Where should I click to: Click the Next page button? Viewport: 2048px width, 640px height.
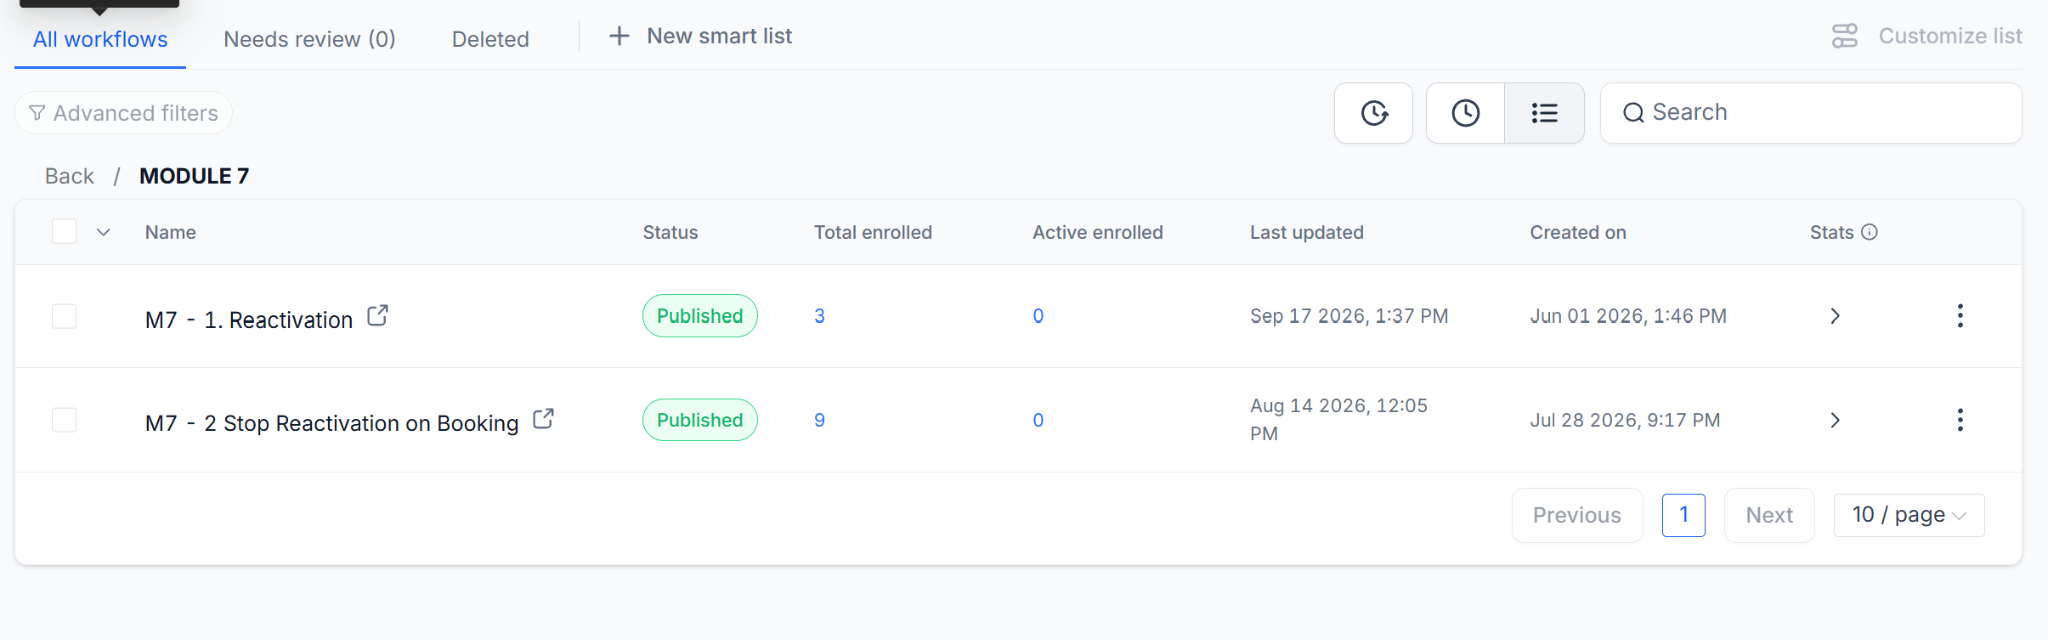(1769, 515)
